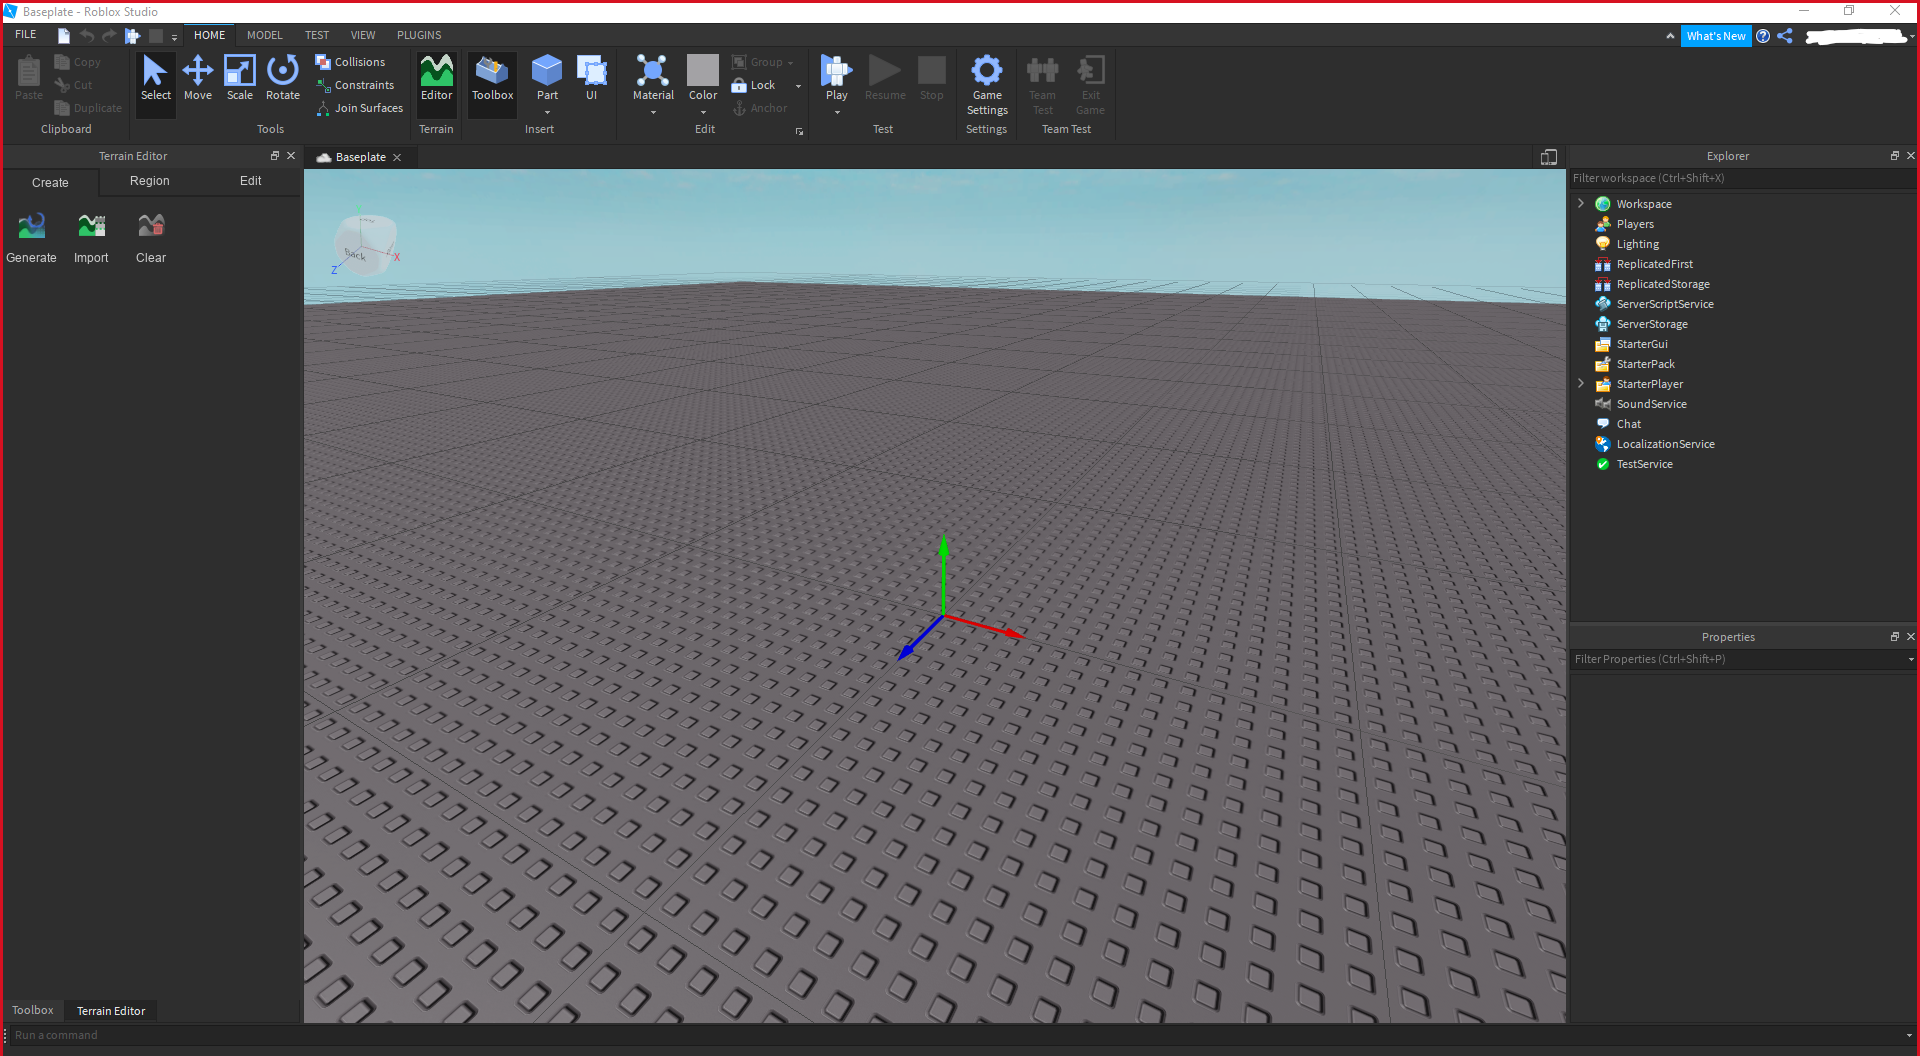Click the redo arrow icon
The image size is (1920, 1056).
tap(109, 35)
